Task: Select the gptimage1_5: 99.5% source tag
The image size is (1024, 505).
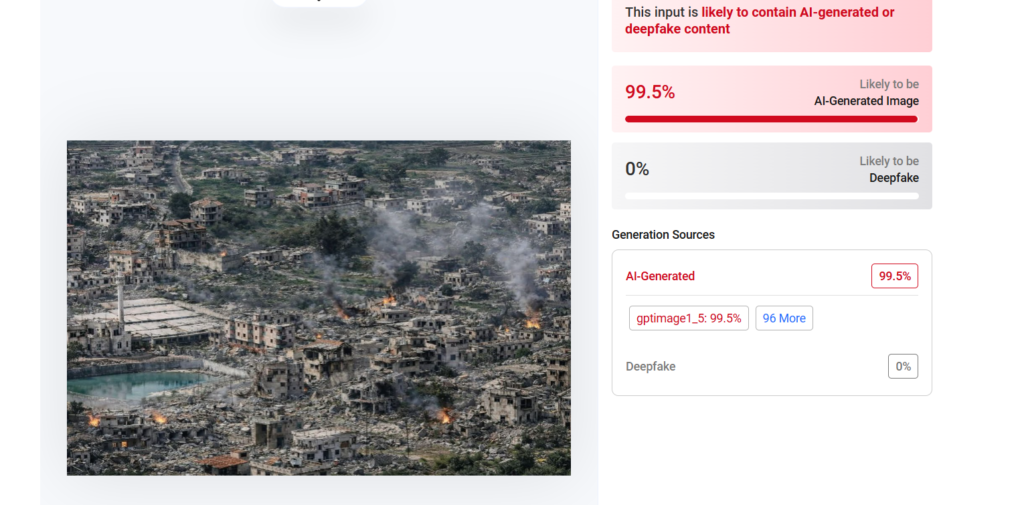Action: click(689, 318)
